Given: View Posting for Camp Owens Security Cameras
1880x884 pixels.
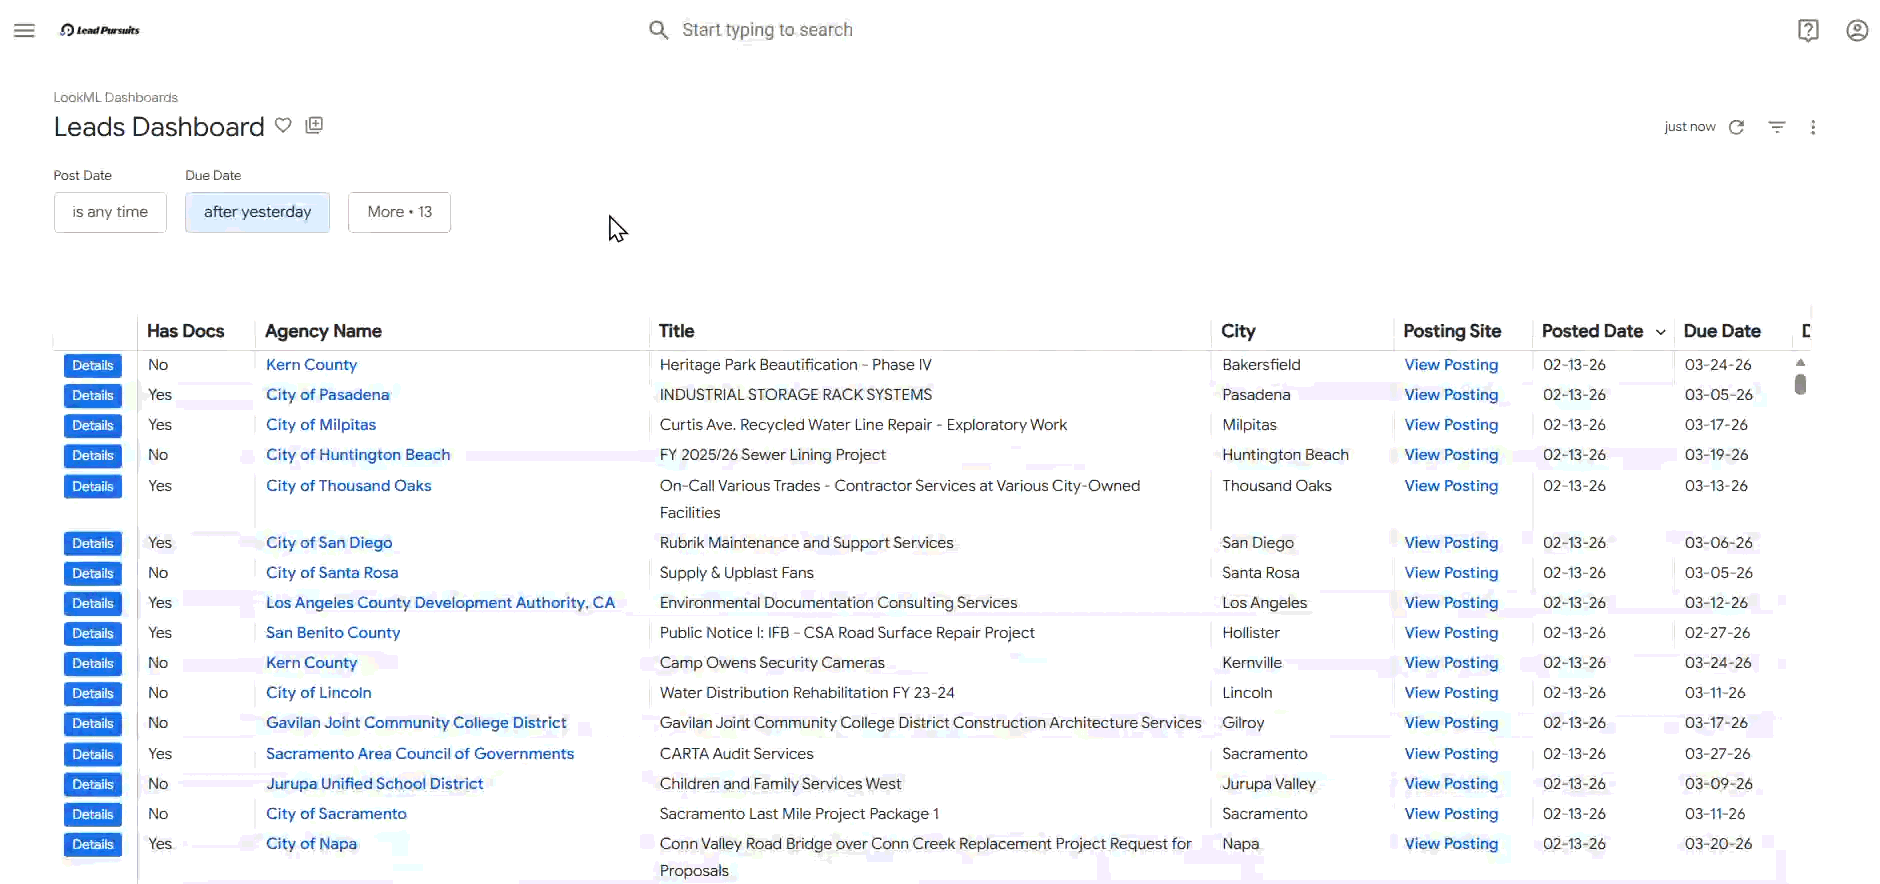Looking at the screenshot, I should pos(1451,663).
